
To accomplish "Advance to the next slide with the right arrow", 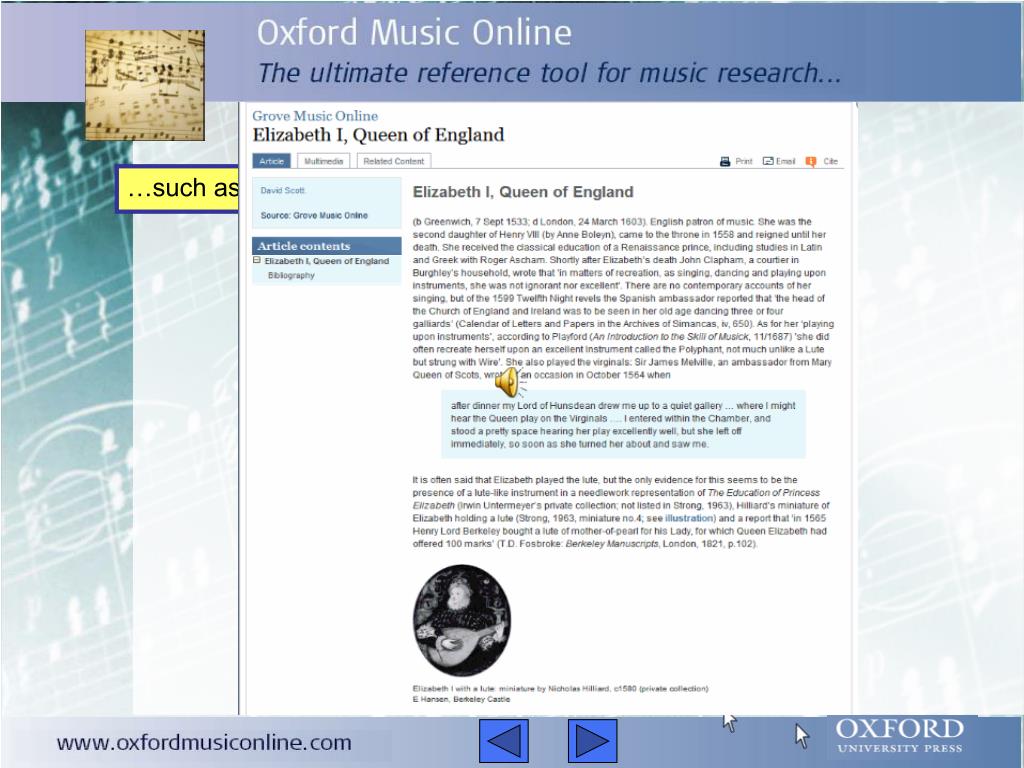I will coord(592,741).
